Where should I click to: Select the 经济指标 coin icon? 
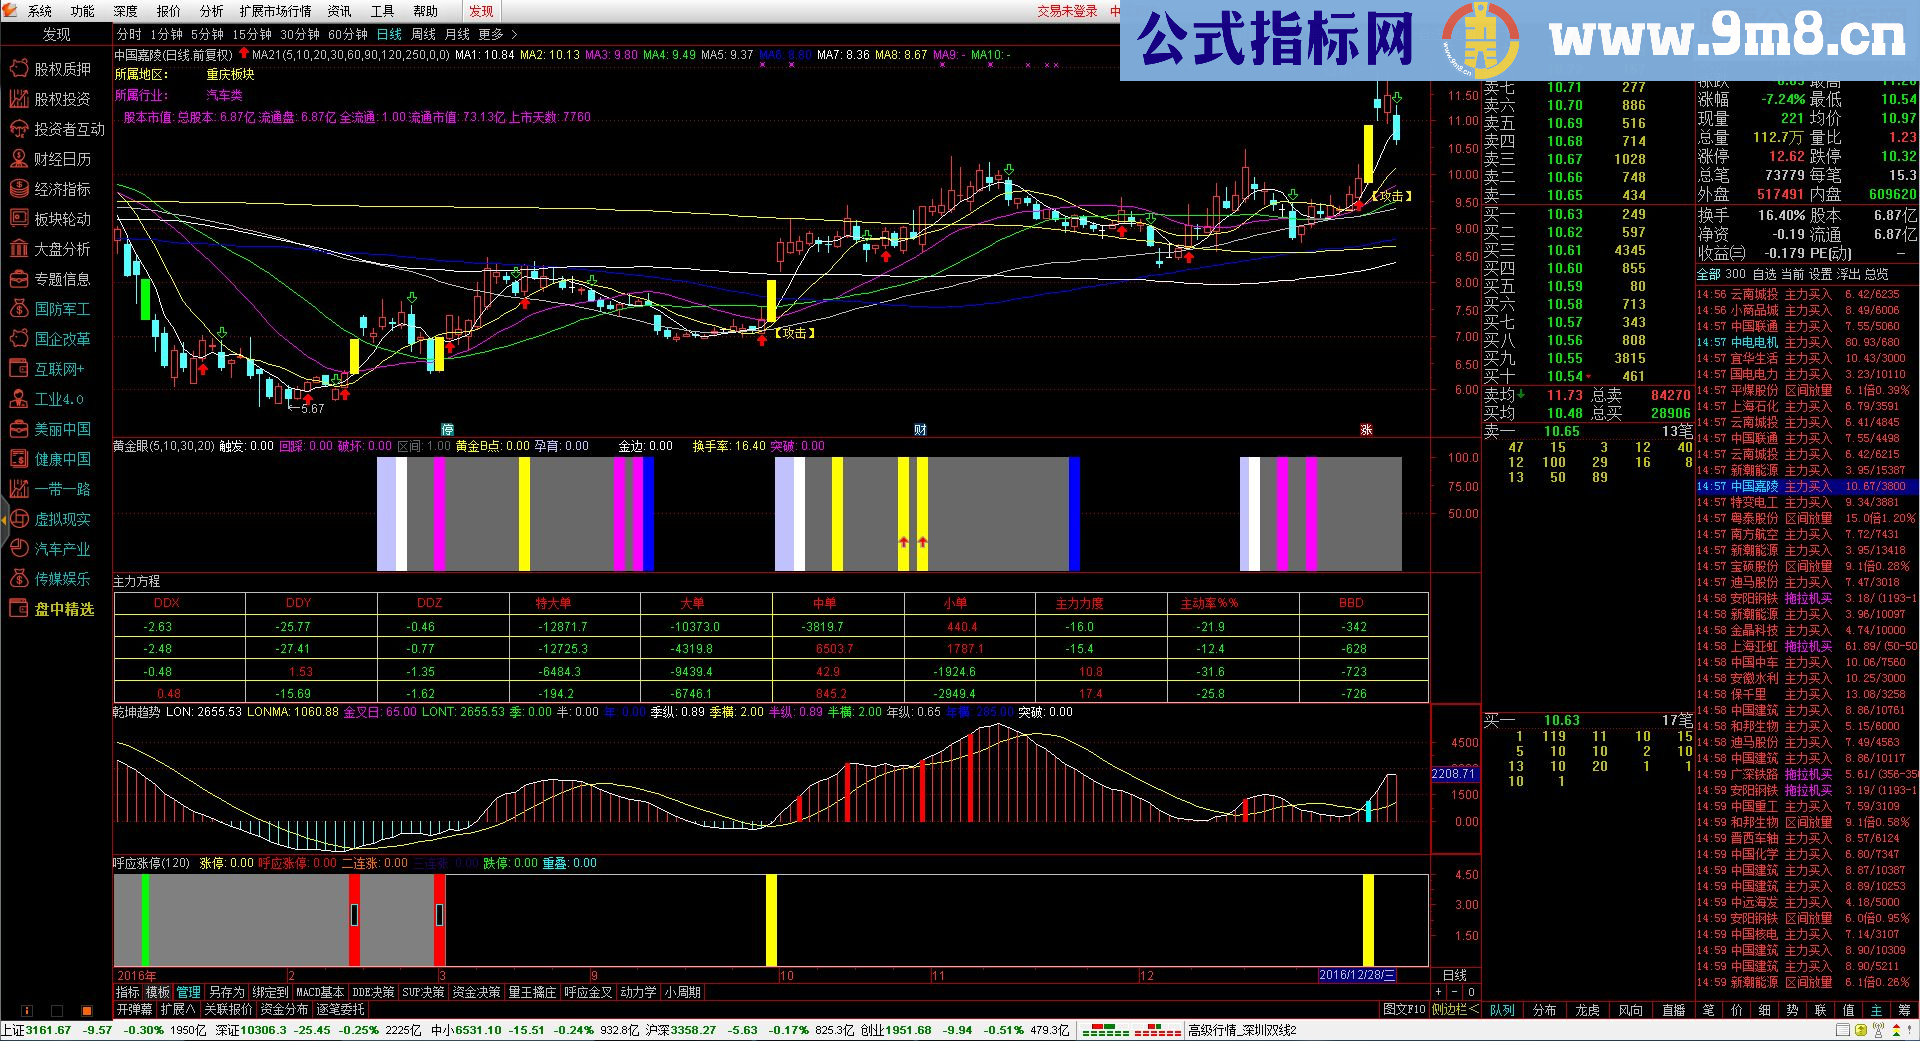pos(18,188)
